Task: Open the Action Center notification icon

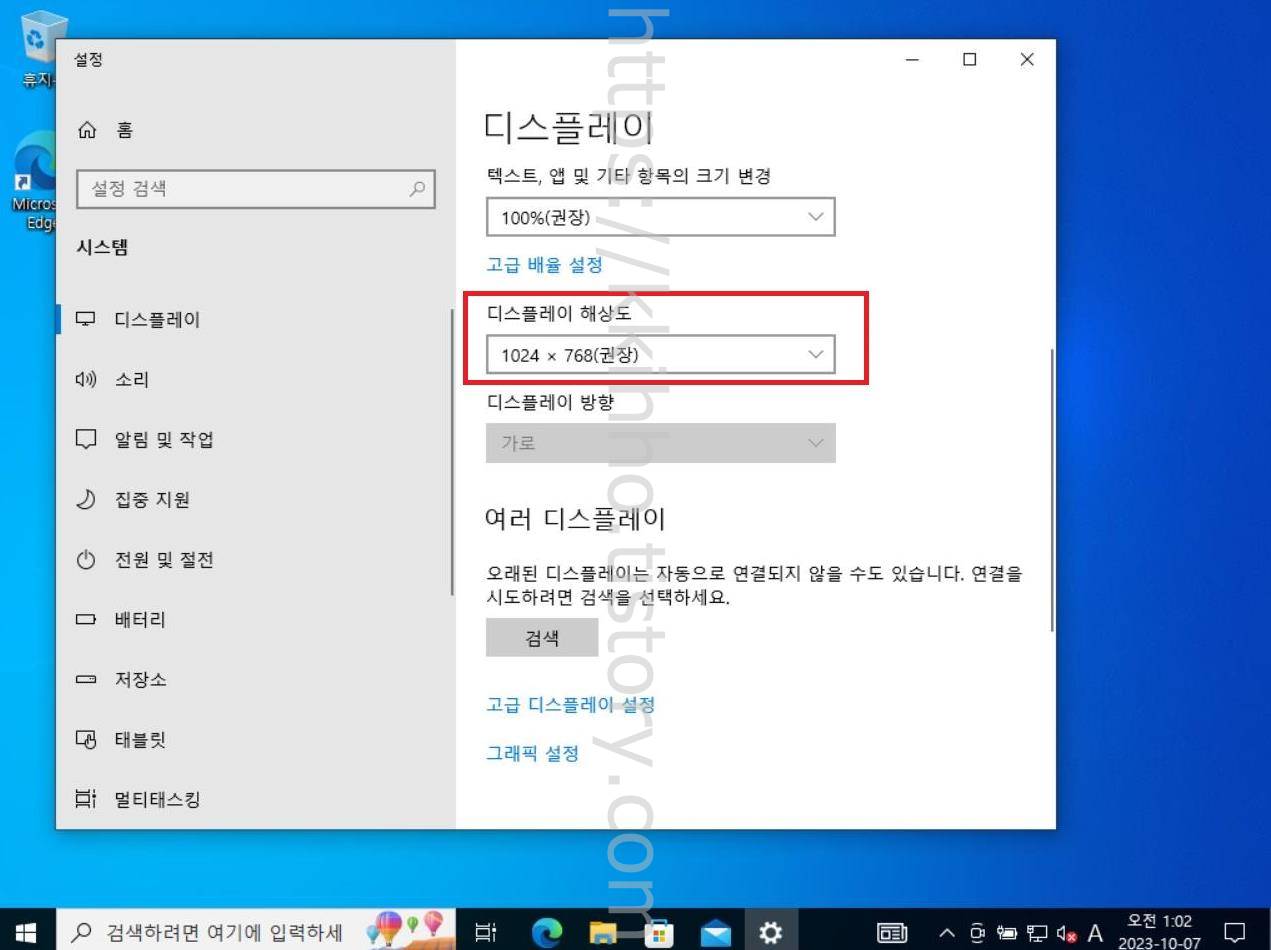Action: point(1235,933)
